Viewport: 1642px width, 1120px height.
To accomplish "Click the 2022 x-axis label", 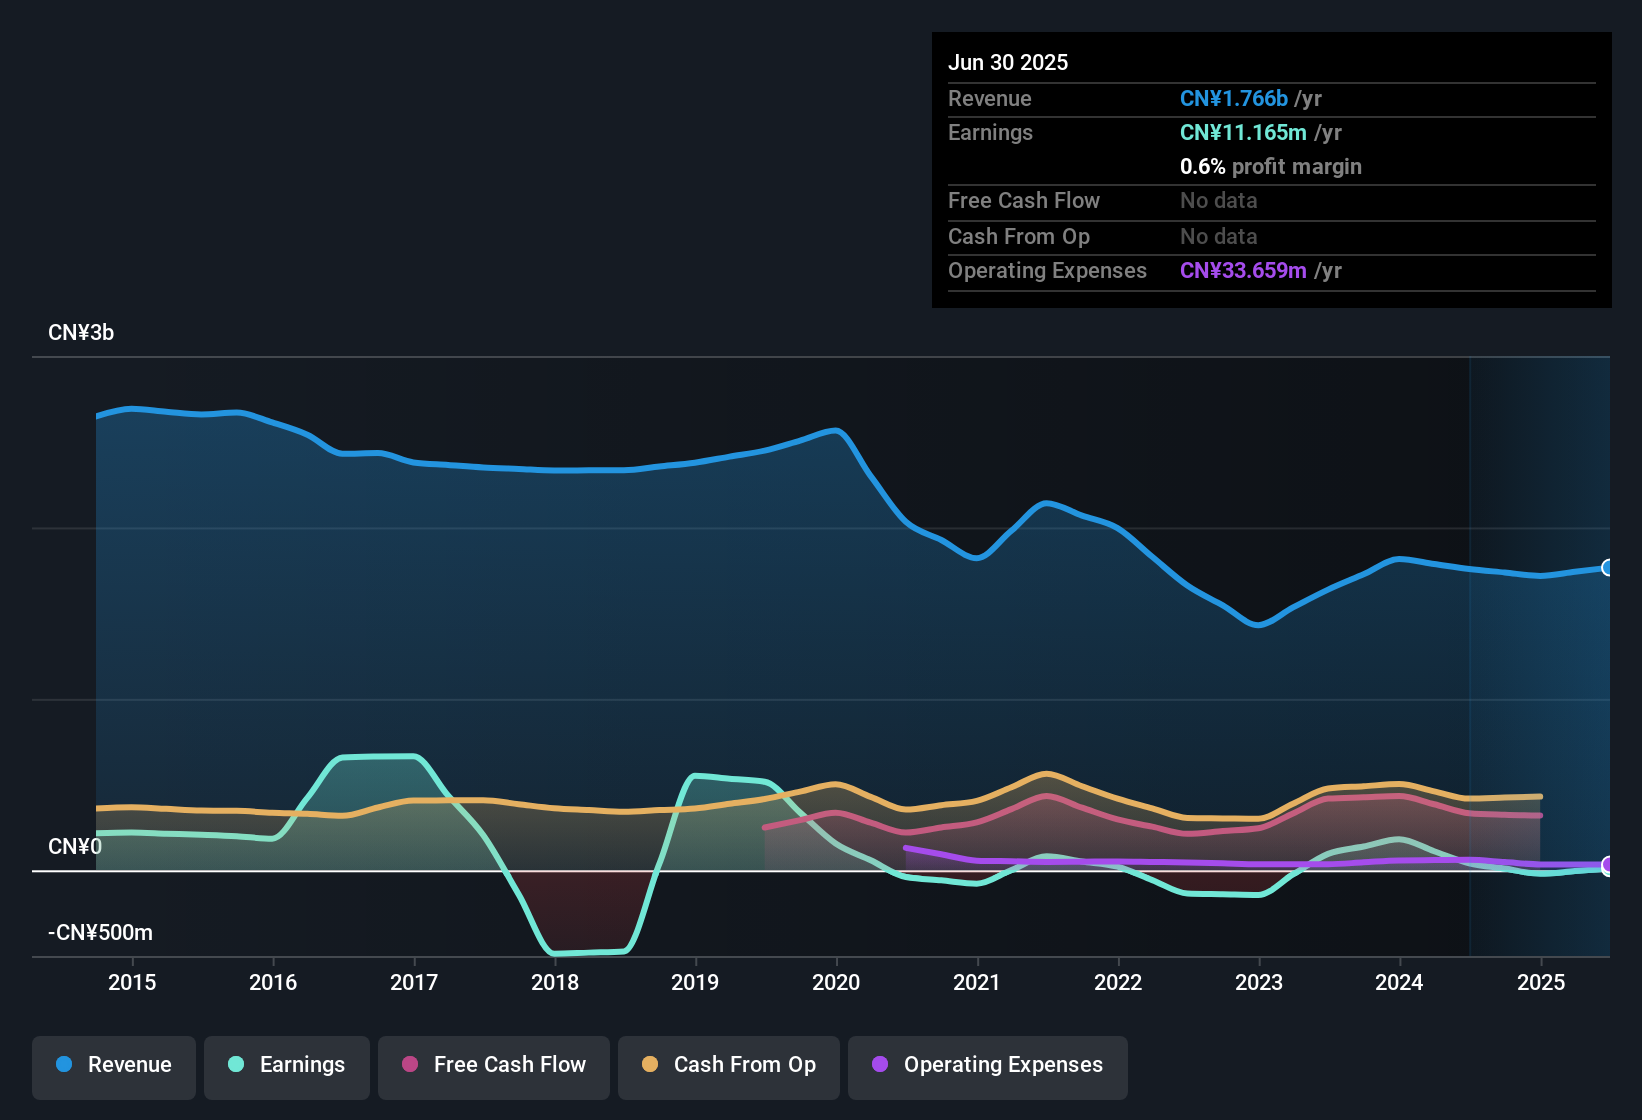I will pyautogui.click(x=1118, y=982).
